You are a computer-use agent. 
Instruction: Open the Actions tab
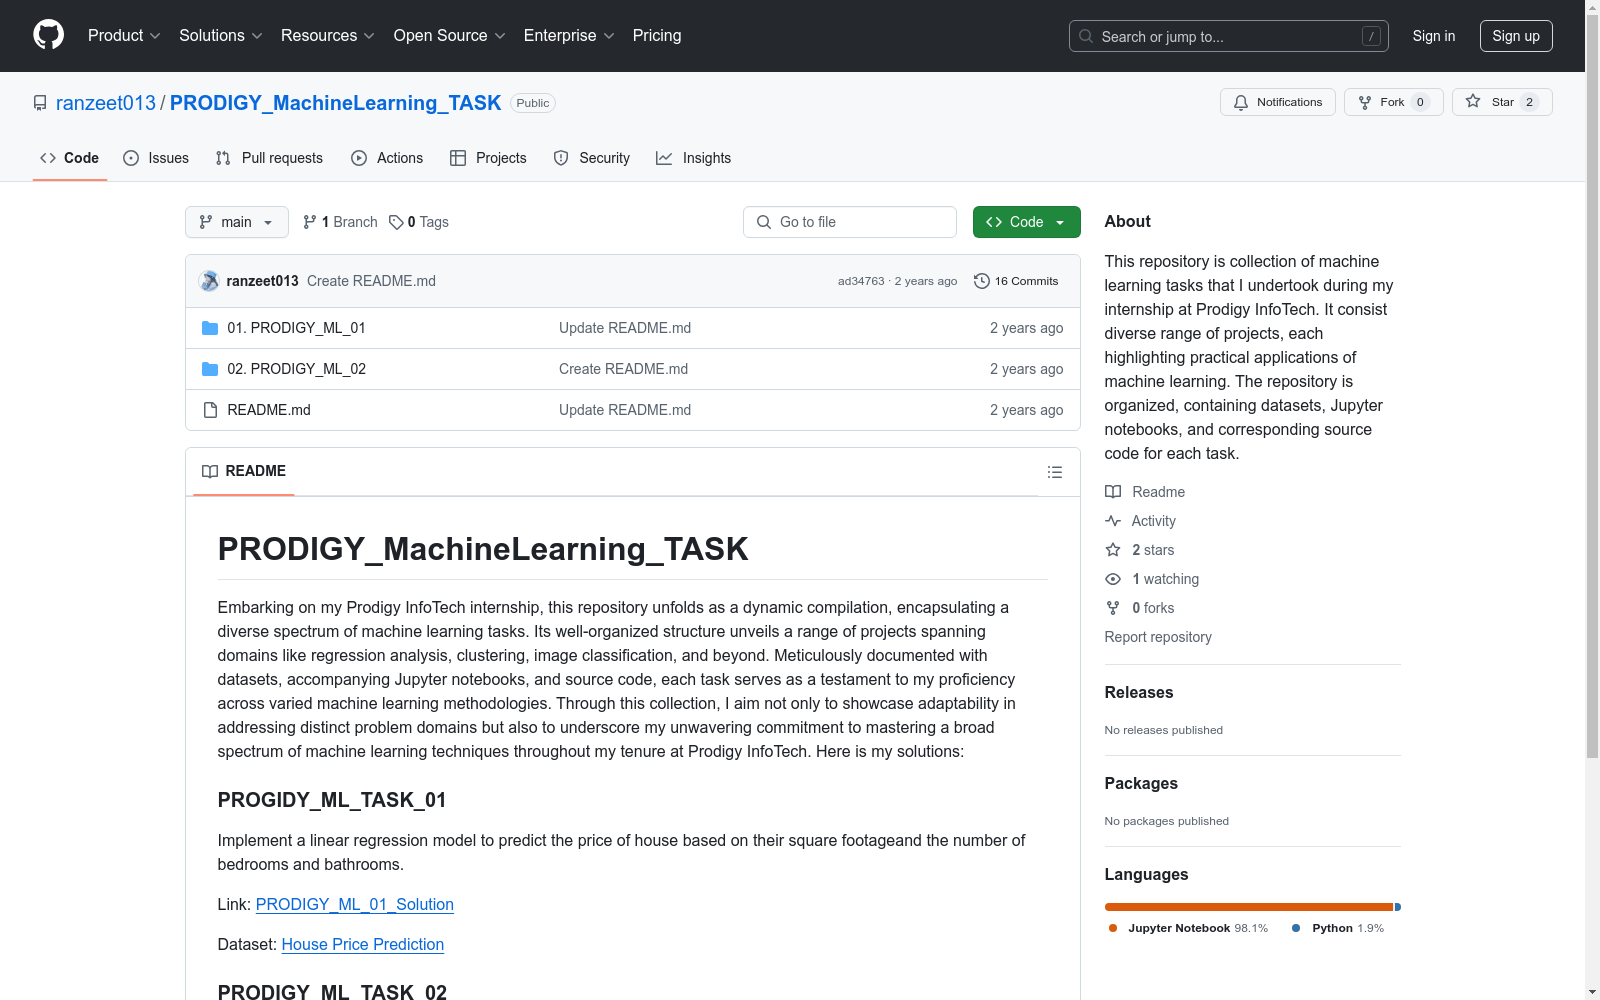(387, 158)
